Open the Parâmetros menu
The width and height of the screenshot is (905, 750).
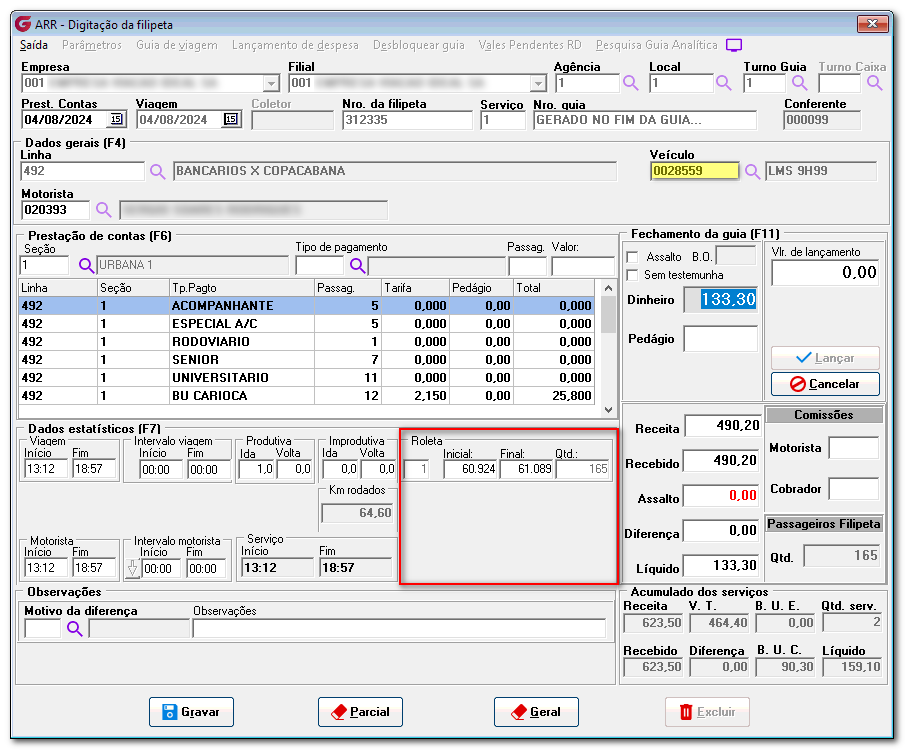[x=92, y=45]
